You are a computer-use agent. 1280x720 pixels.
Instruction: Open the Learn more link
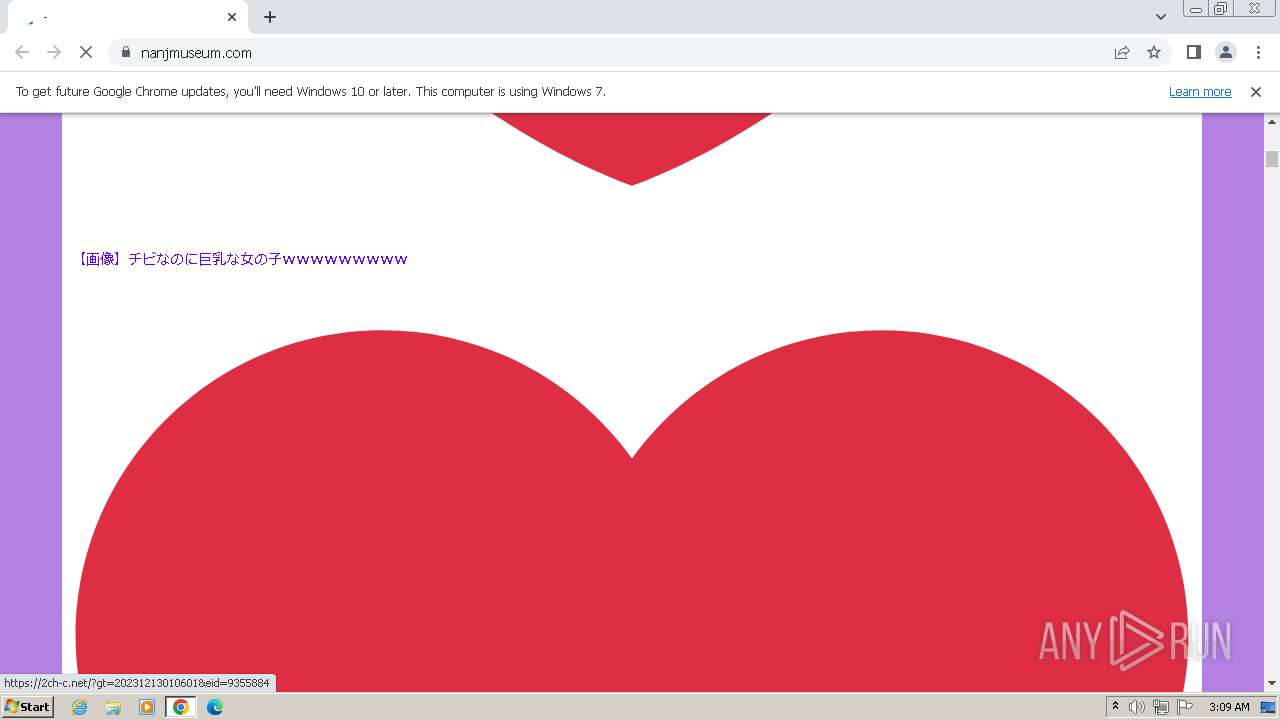click(1200, 91)
